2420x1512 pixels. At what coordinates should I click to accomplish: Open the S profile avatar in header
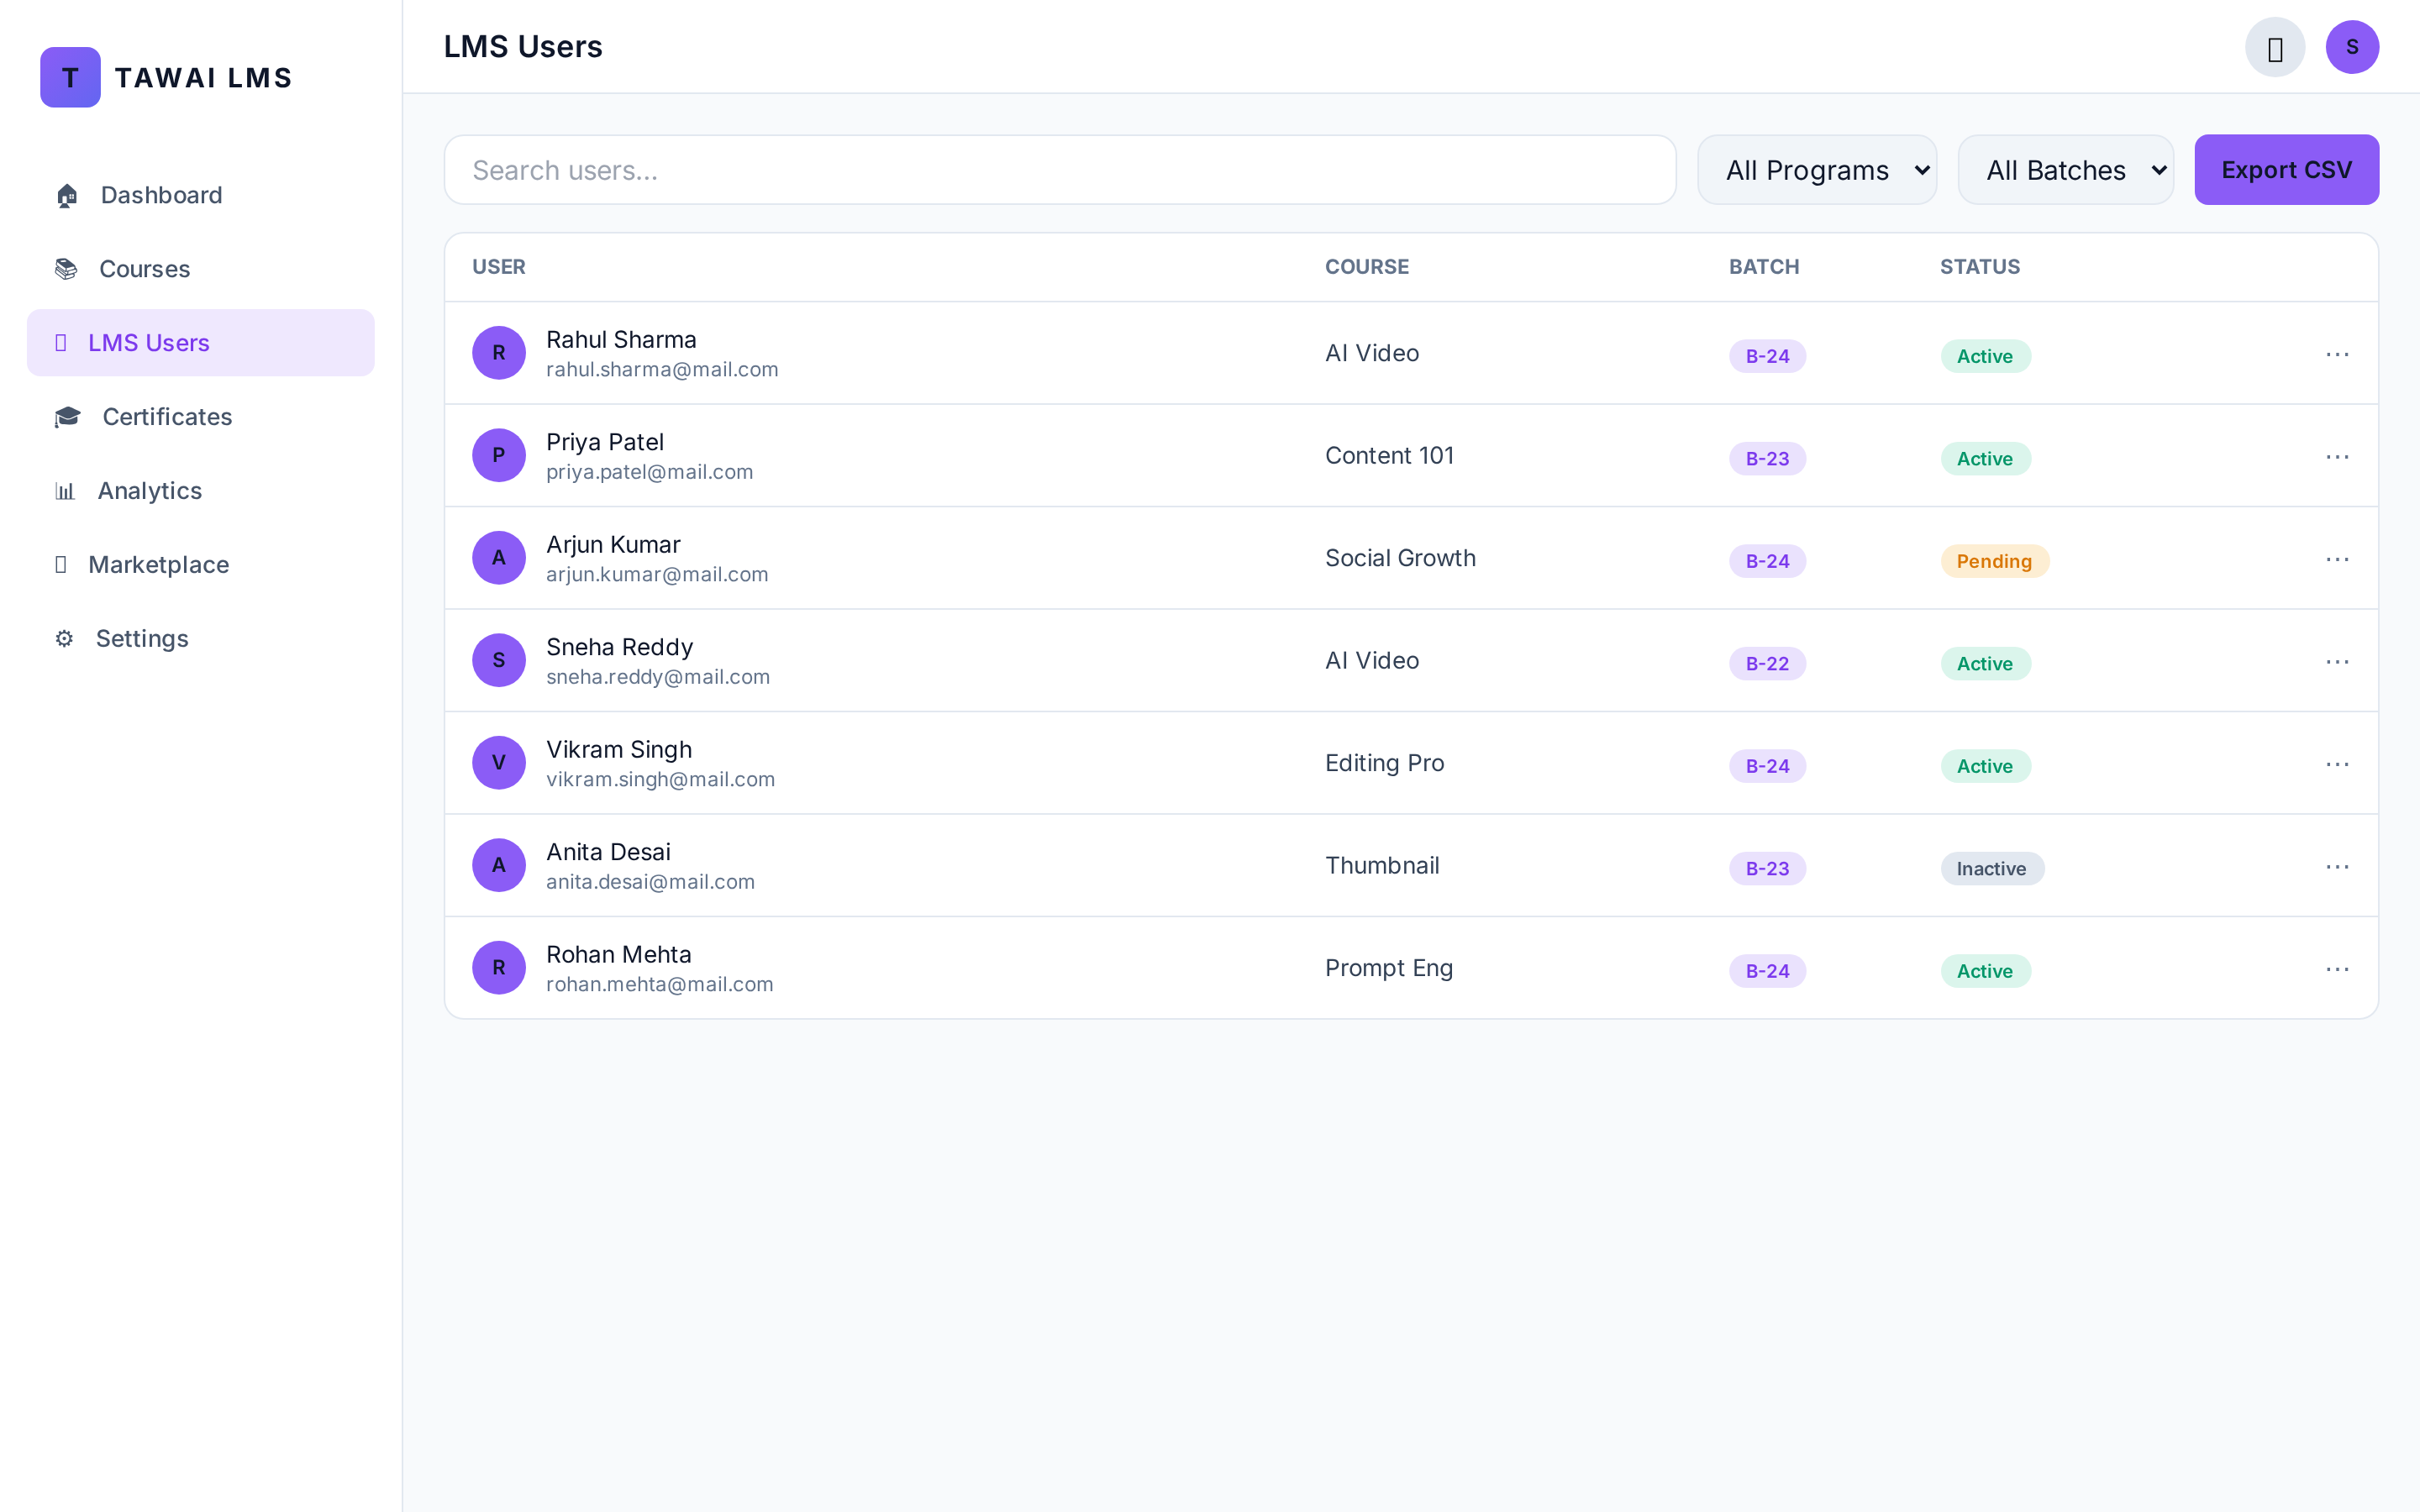click(x=2352, y=47)
